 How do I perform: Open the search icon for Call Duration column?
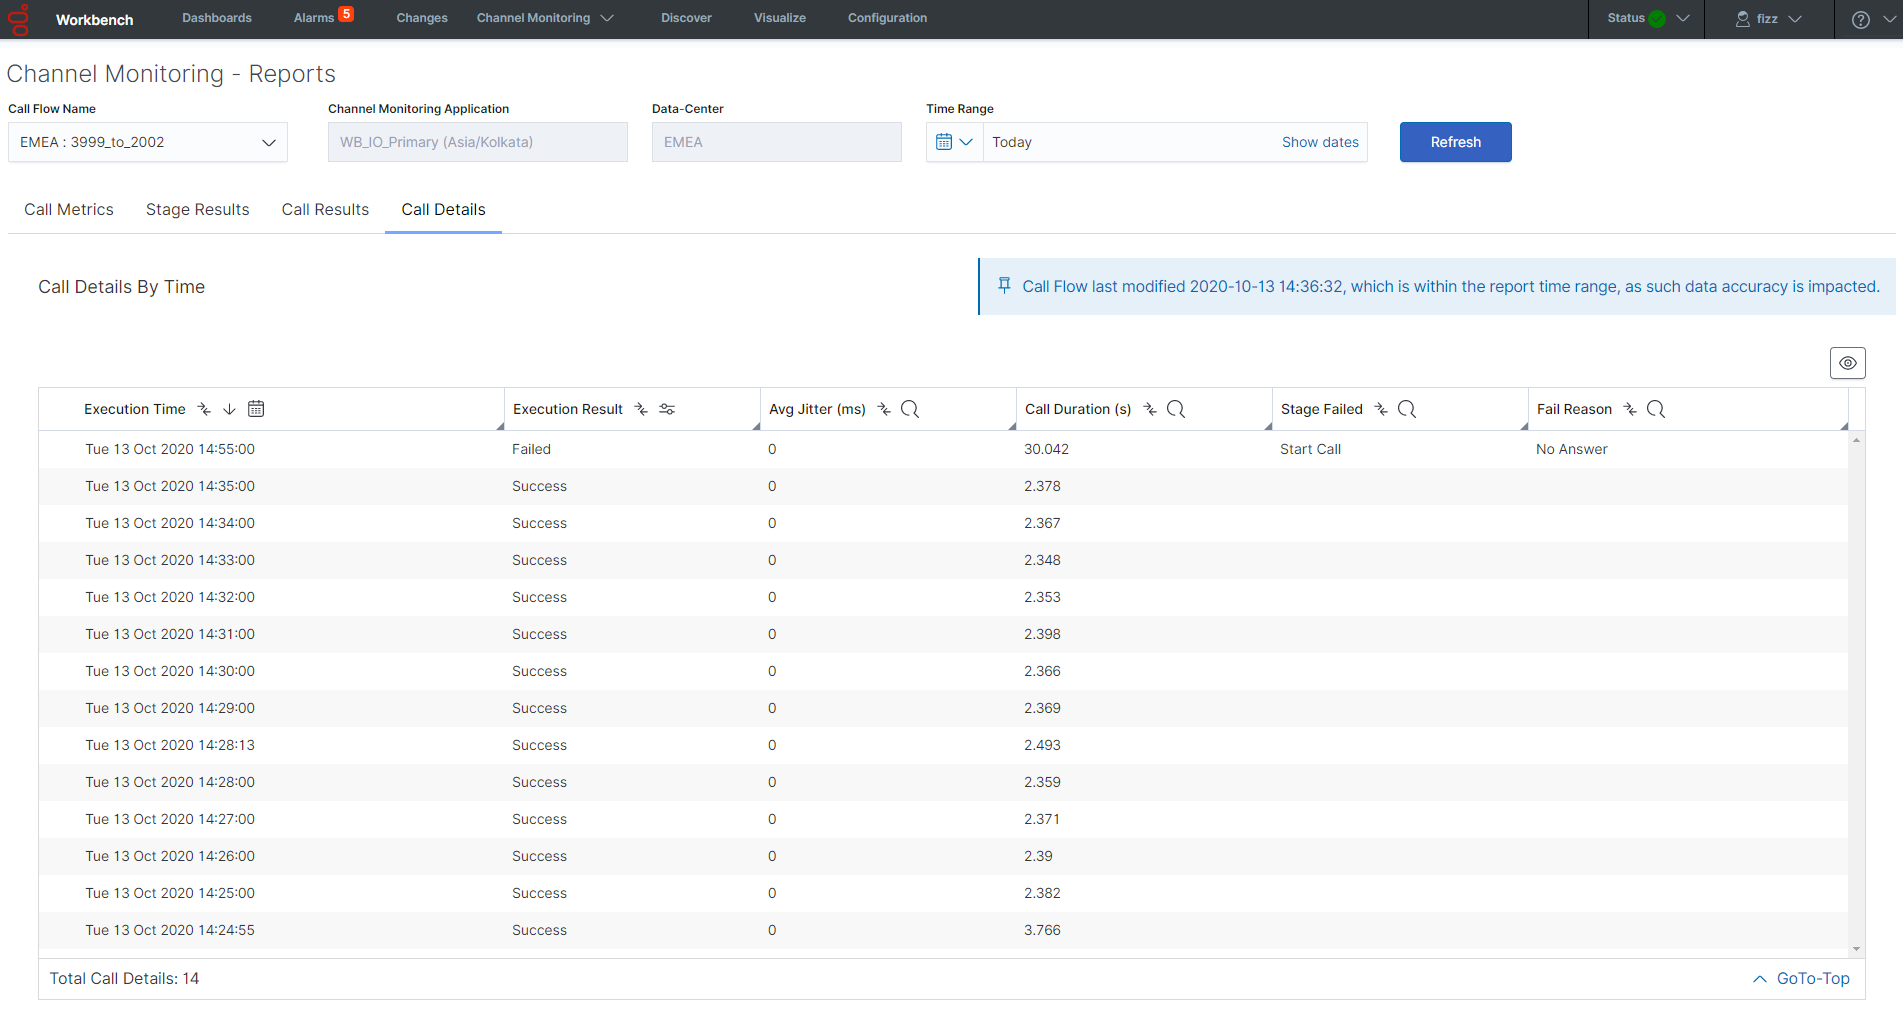pos(1176,409)
